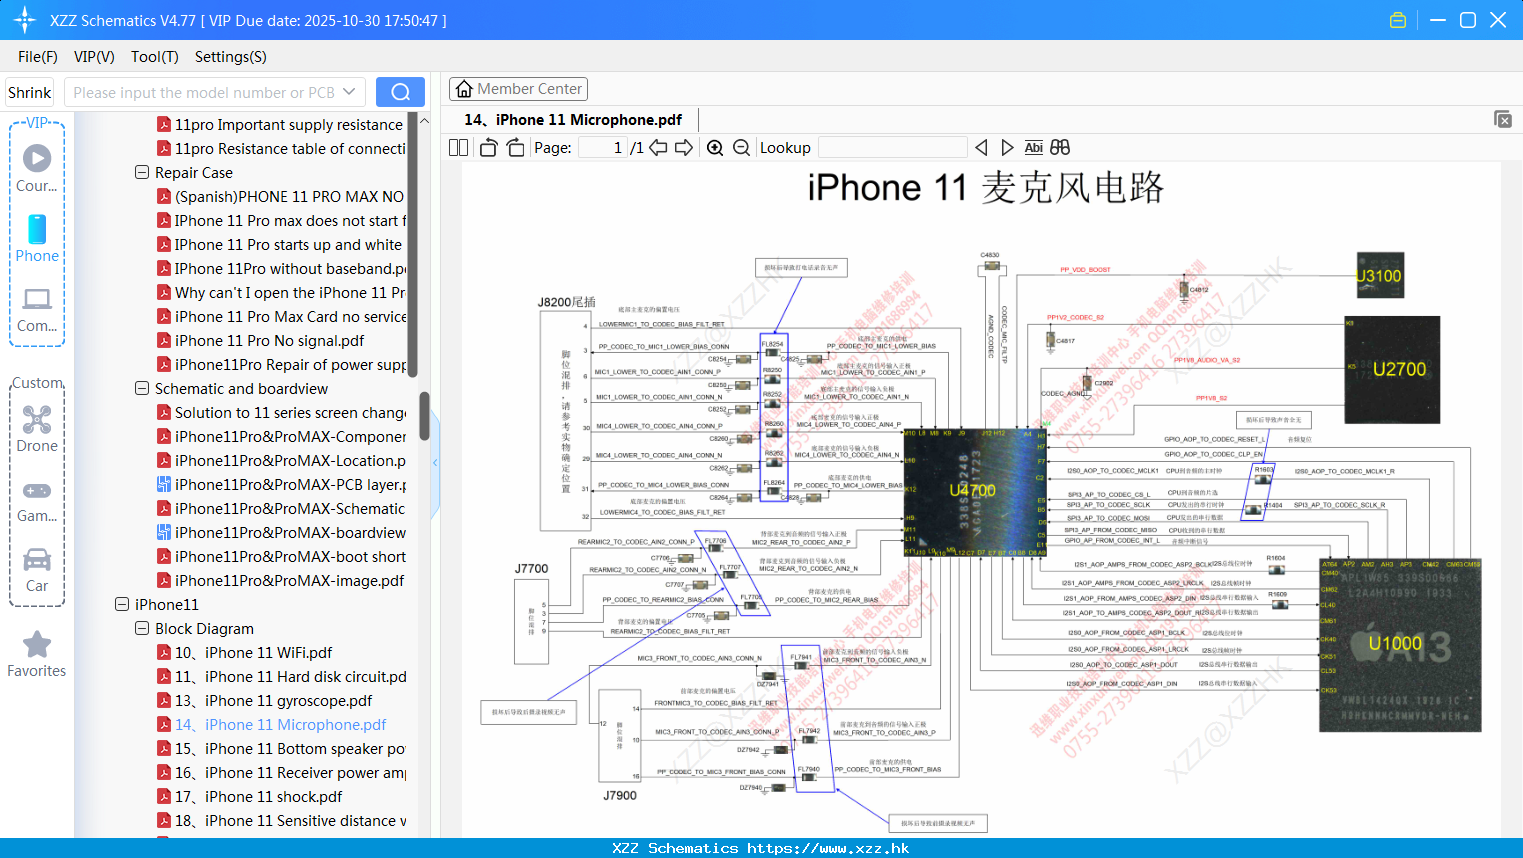Image resolution: width=1523 pixels, height=858 pixels.
Task: Open the VIP(V) menu
Action: pyautogui.click(x=94, y=57)
